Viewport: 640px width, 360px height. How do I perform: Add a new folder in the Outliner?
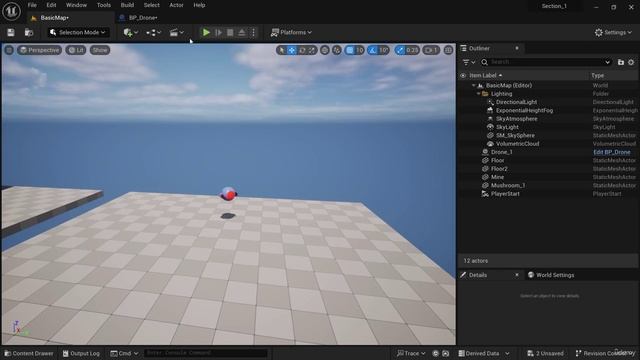[x=621, y=62]
